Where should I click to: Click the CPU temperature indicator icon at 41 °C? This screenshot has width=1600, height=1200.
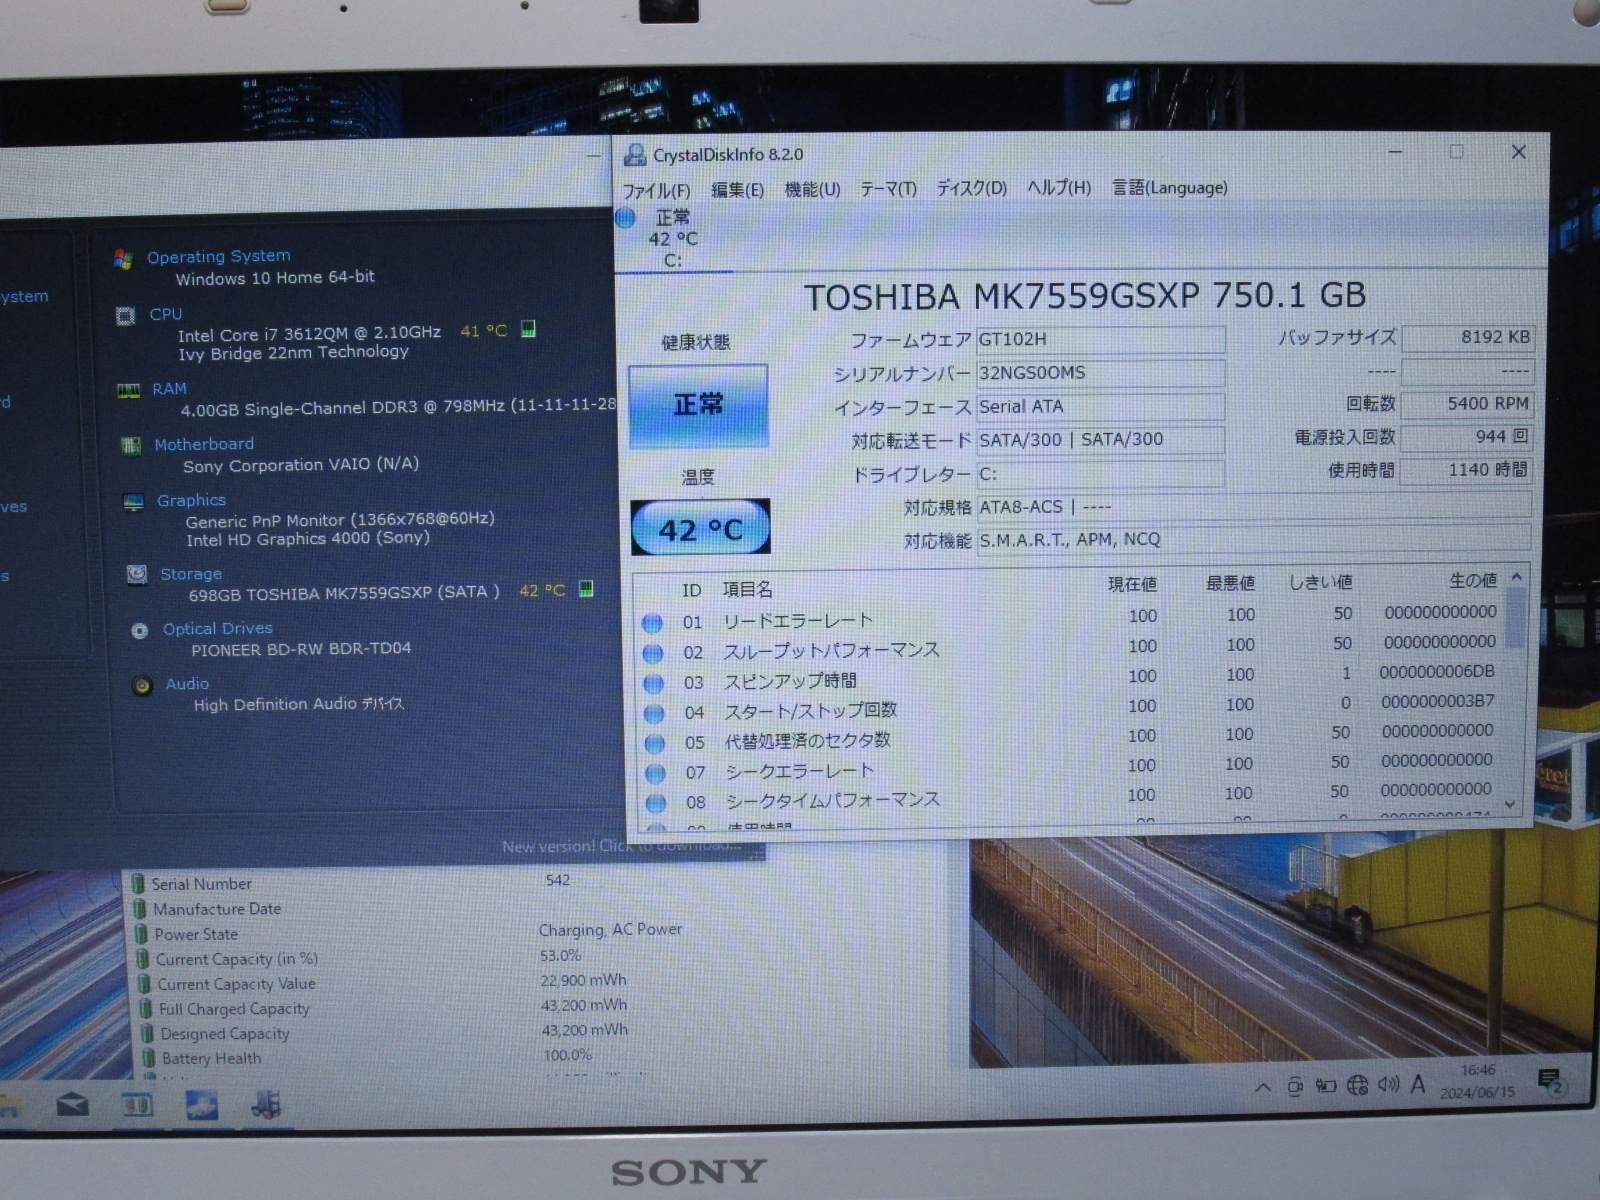[529, 329]
